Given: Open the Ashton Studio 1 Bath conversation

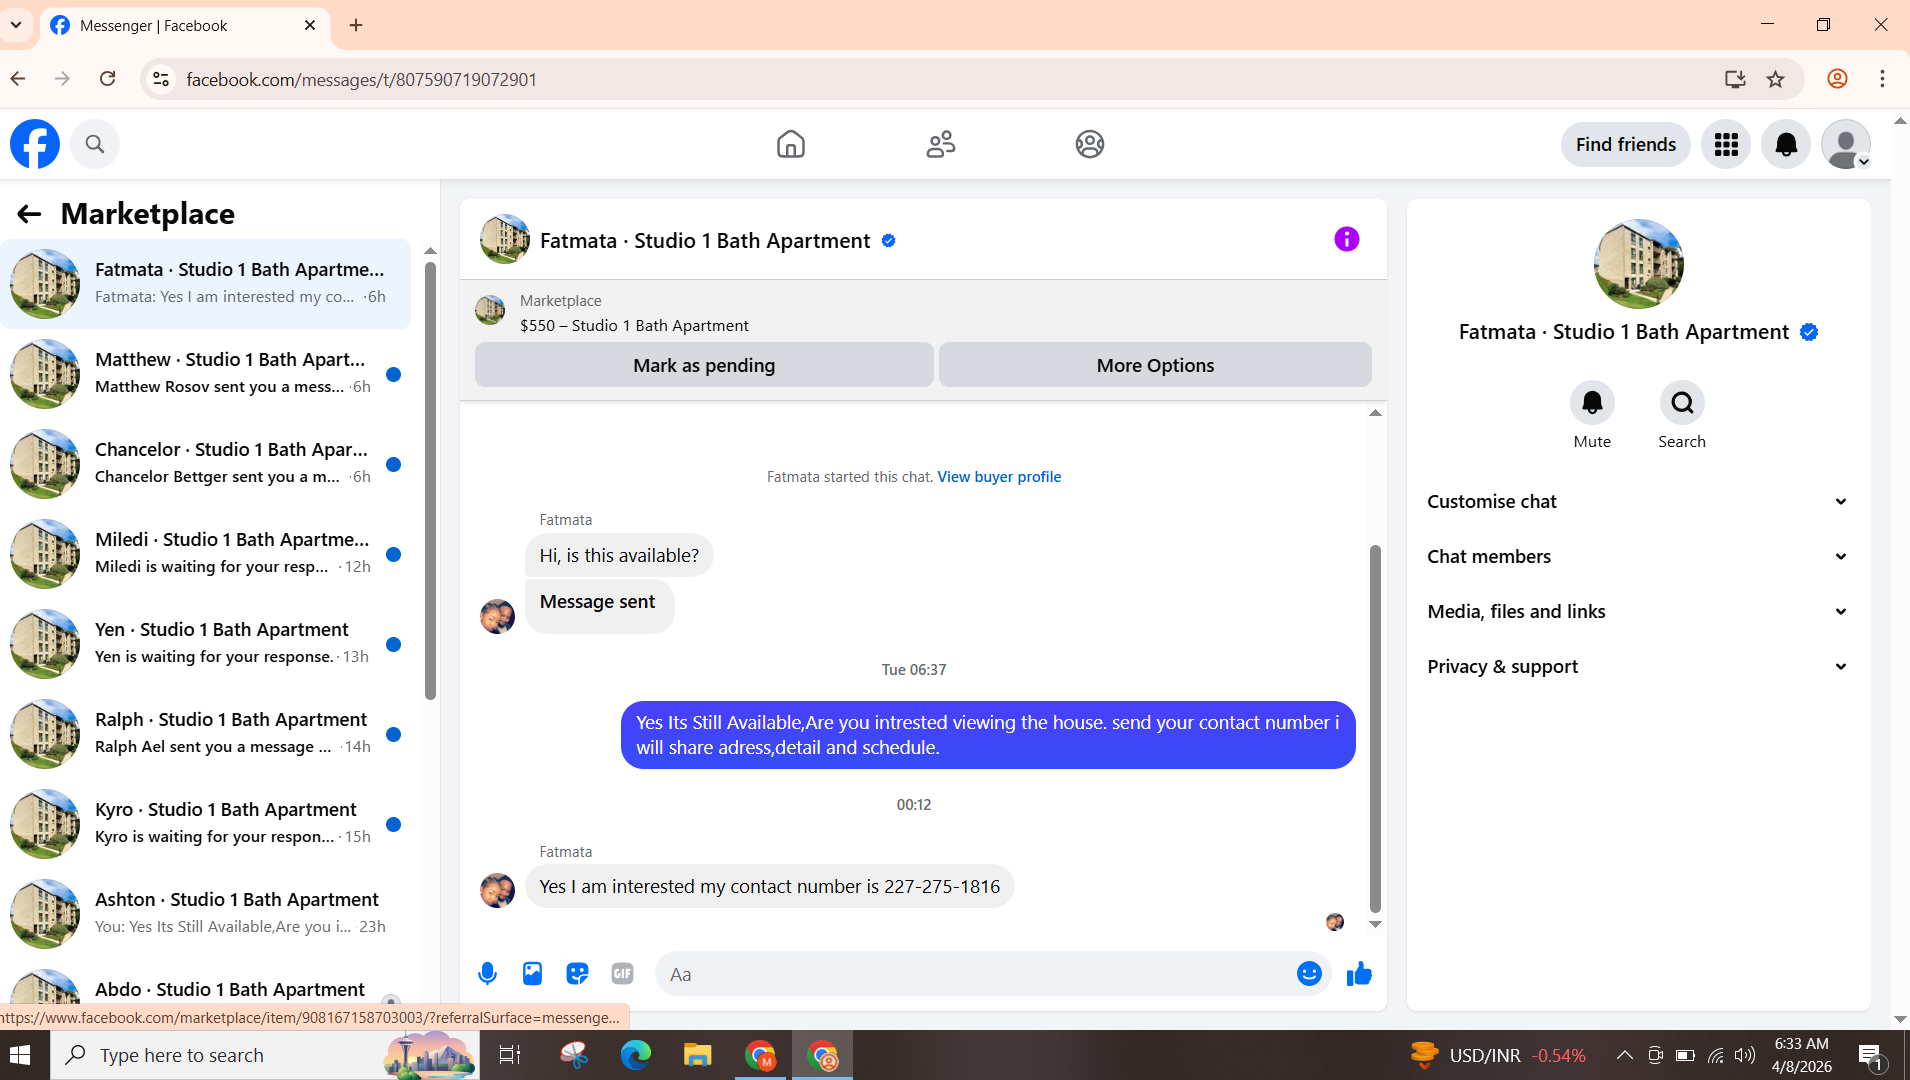Looking at the screenshot, I should (206, 913).
